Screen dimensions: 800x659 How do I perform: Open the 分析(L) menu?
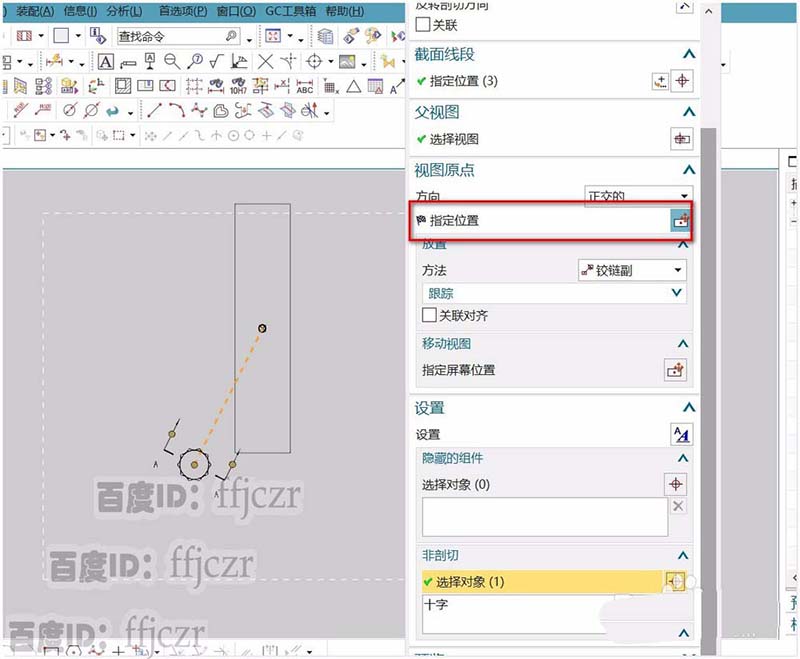point(124,11)
